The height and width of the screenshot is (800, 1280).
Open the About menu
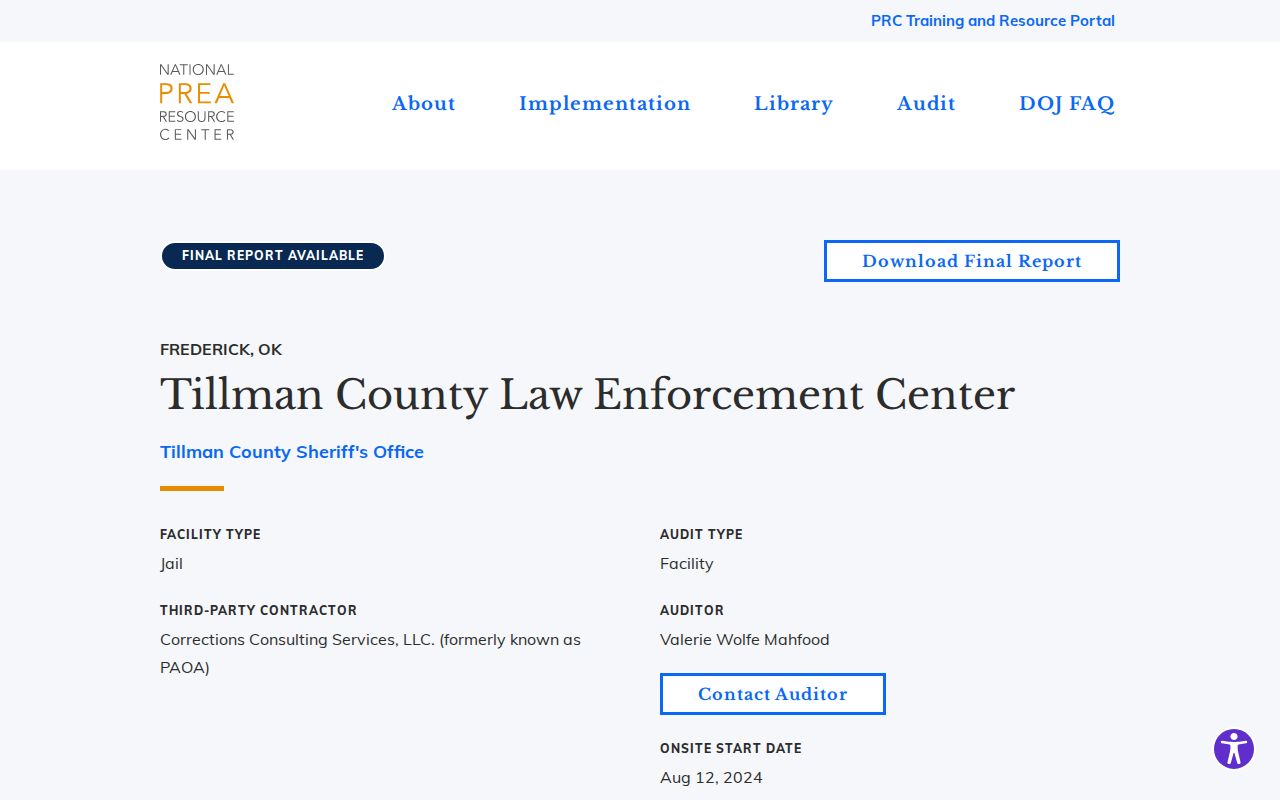[x=424, y=104]
